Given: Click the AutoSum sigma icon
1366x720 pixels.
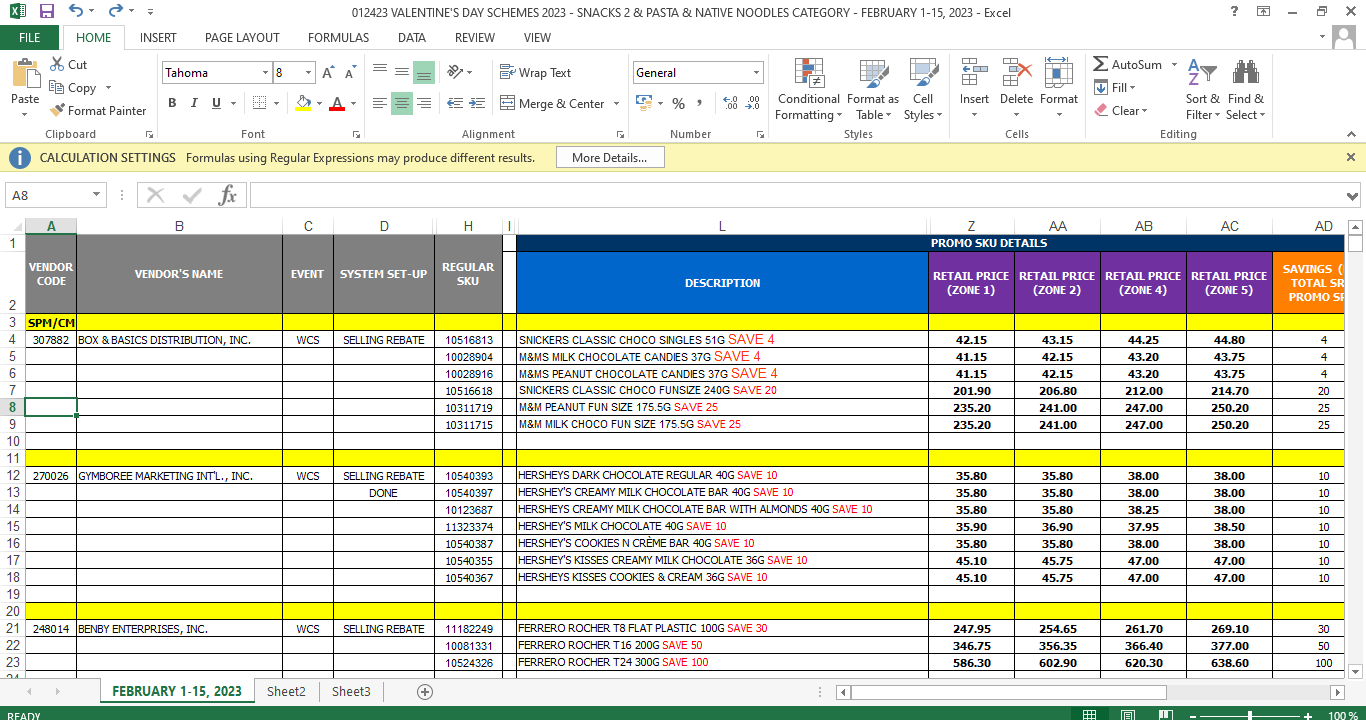Looking at the screenshot, I should (1101, 64).
